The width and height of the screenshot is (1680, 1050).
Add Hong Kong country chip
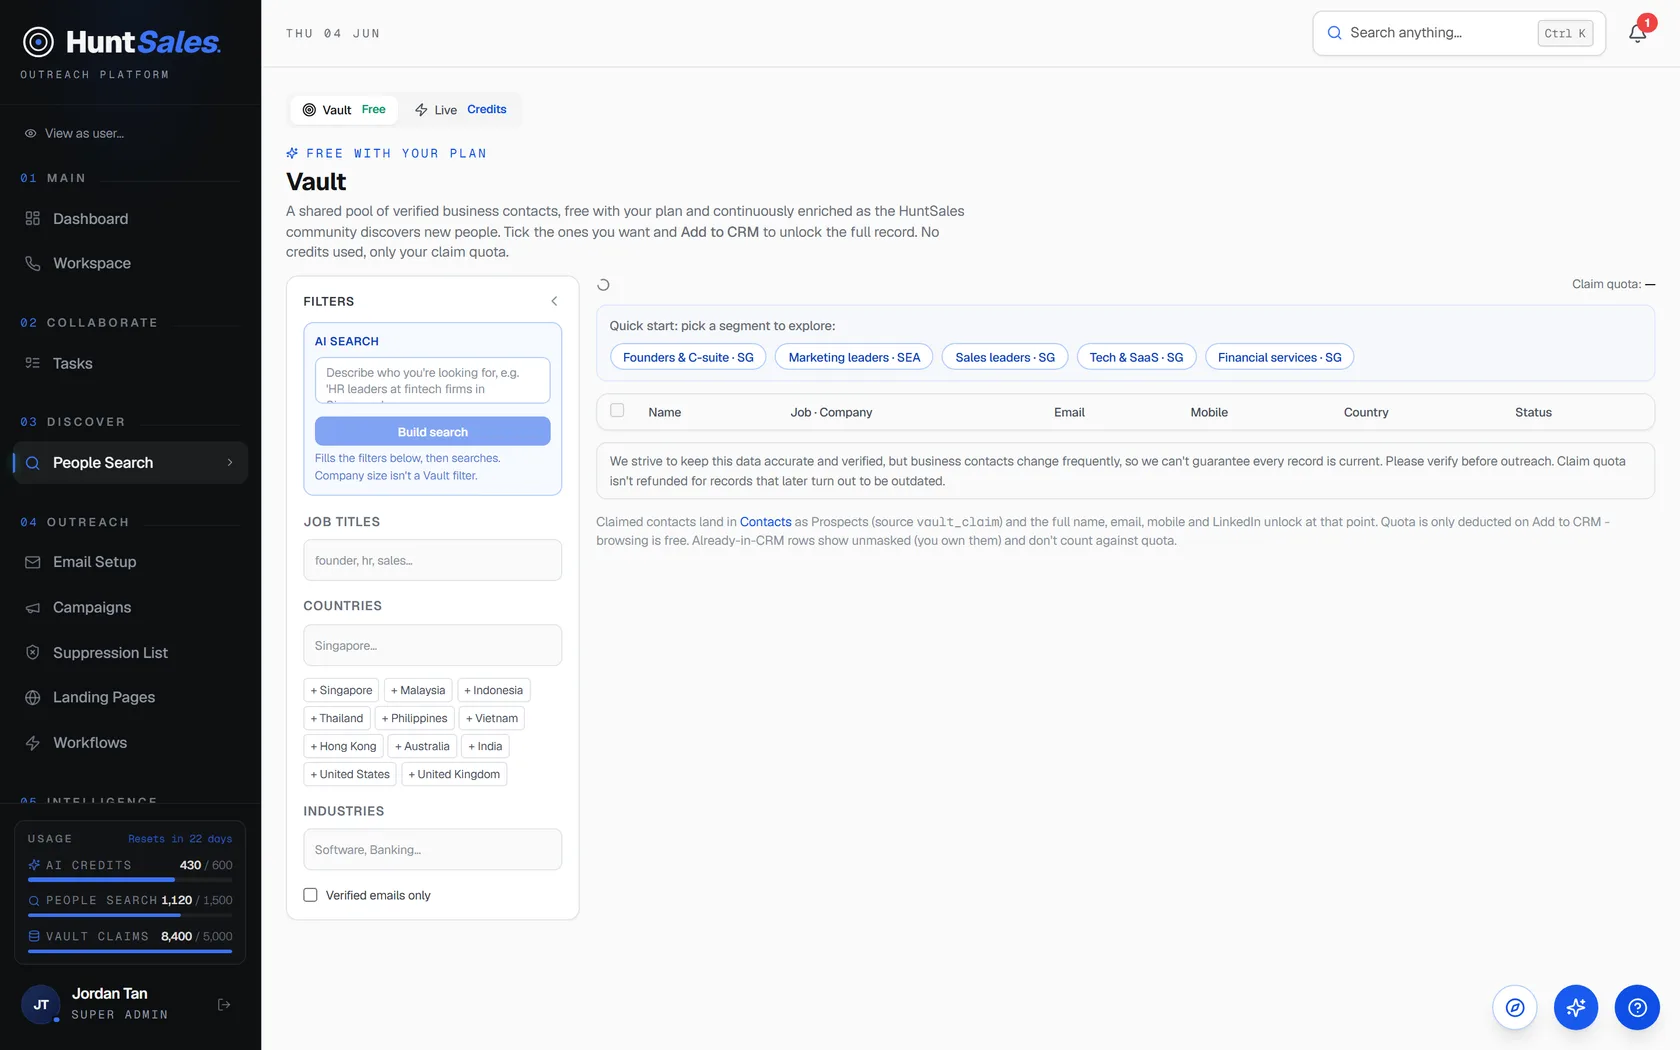click(x=343, y=746)
